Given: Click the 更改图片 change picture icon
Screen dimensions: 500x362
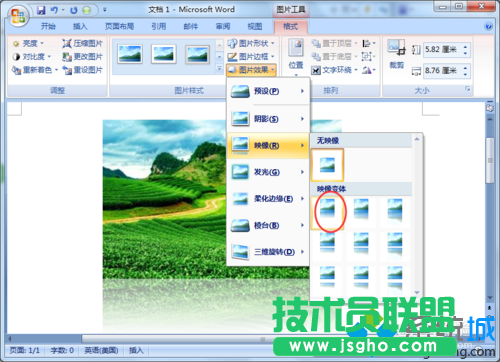Looking at the screenshot, I should pos(67,57).
